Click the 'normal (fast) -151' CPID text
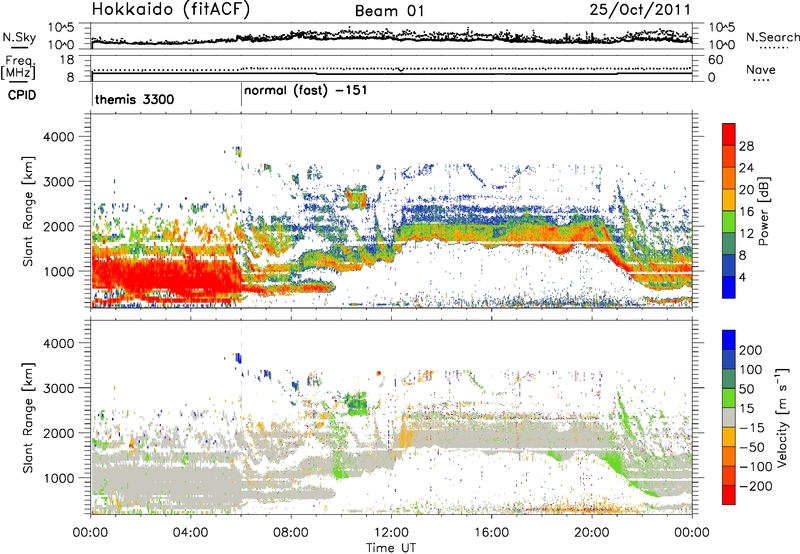Image resolution: width=800 pixels, height=554 pixels. [306, 91]
